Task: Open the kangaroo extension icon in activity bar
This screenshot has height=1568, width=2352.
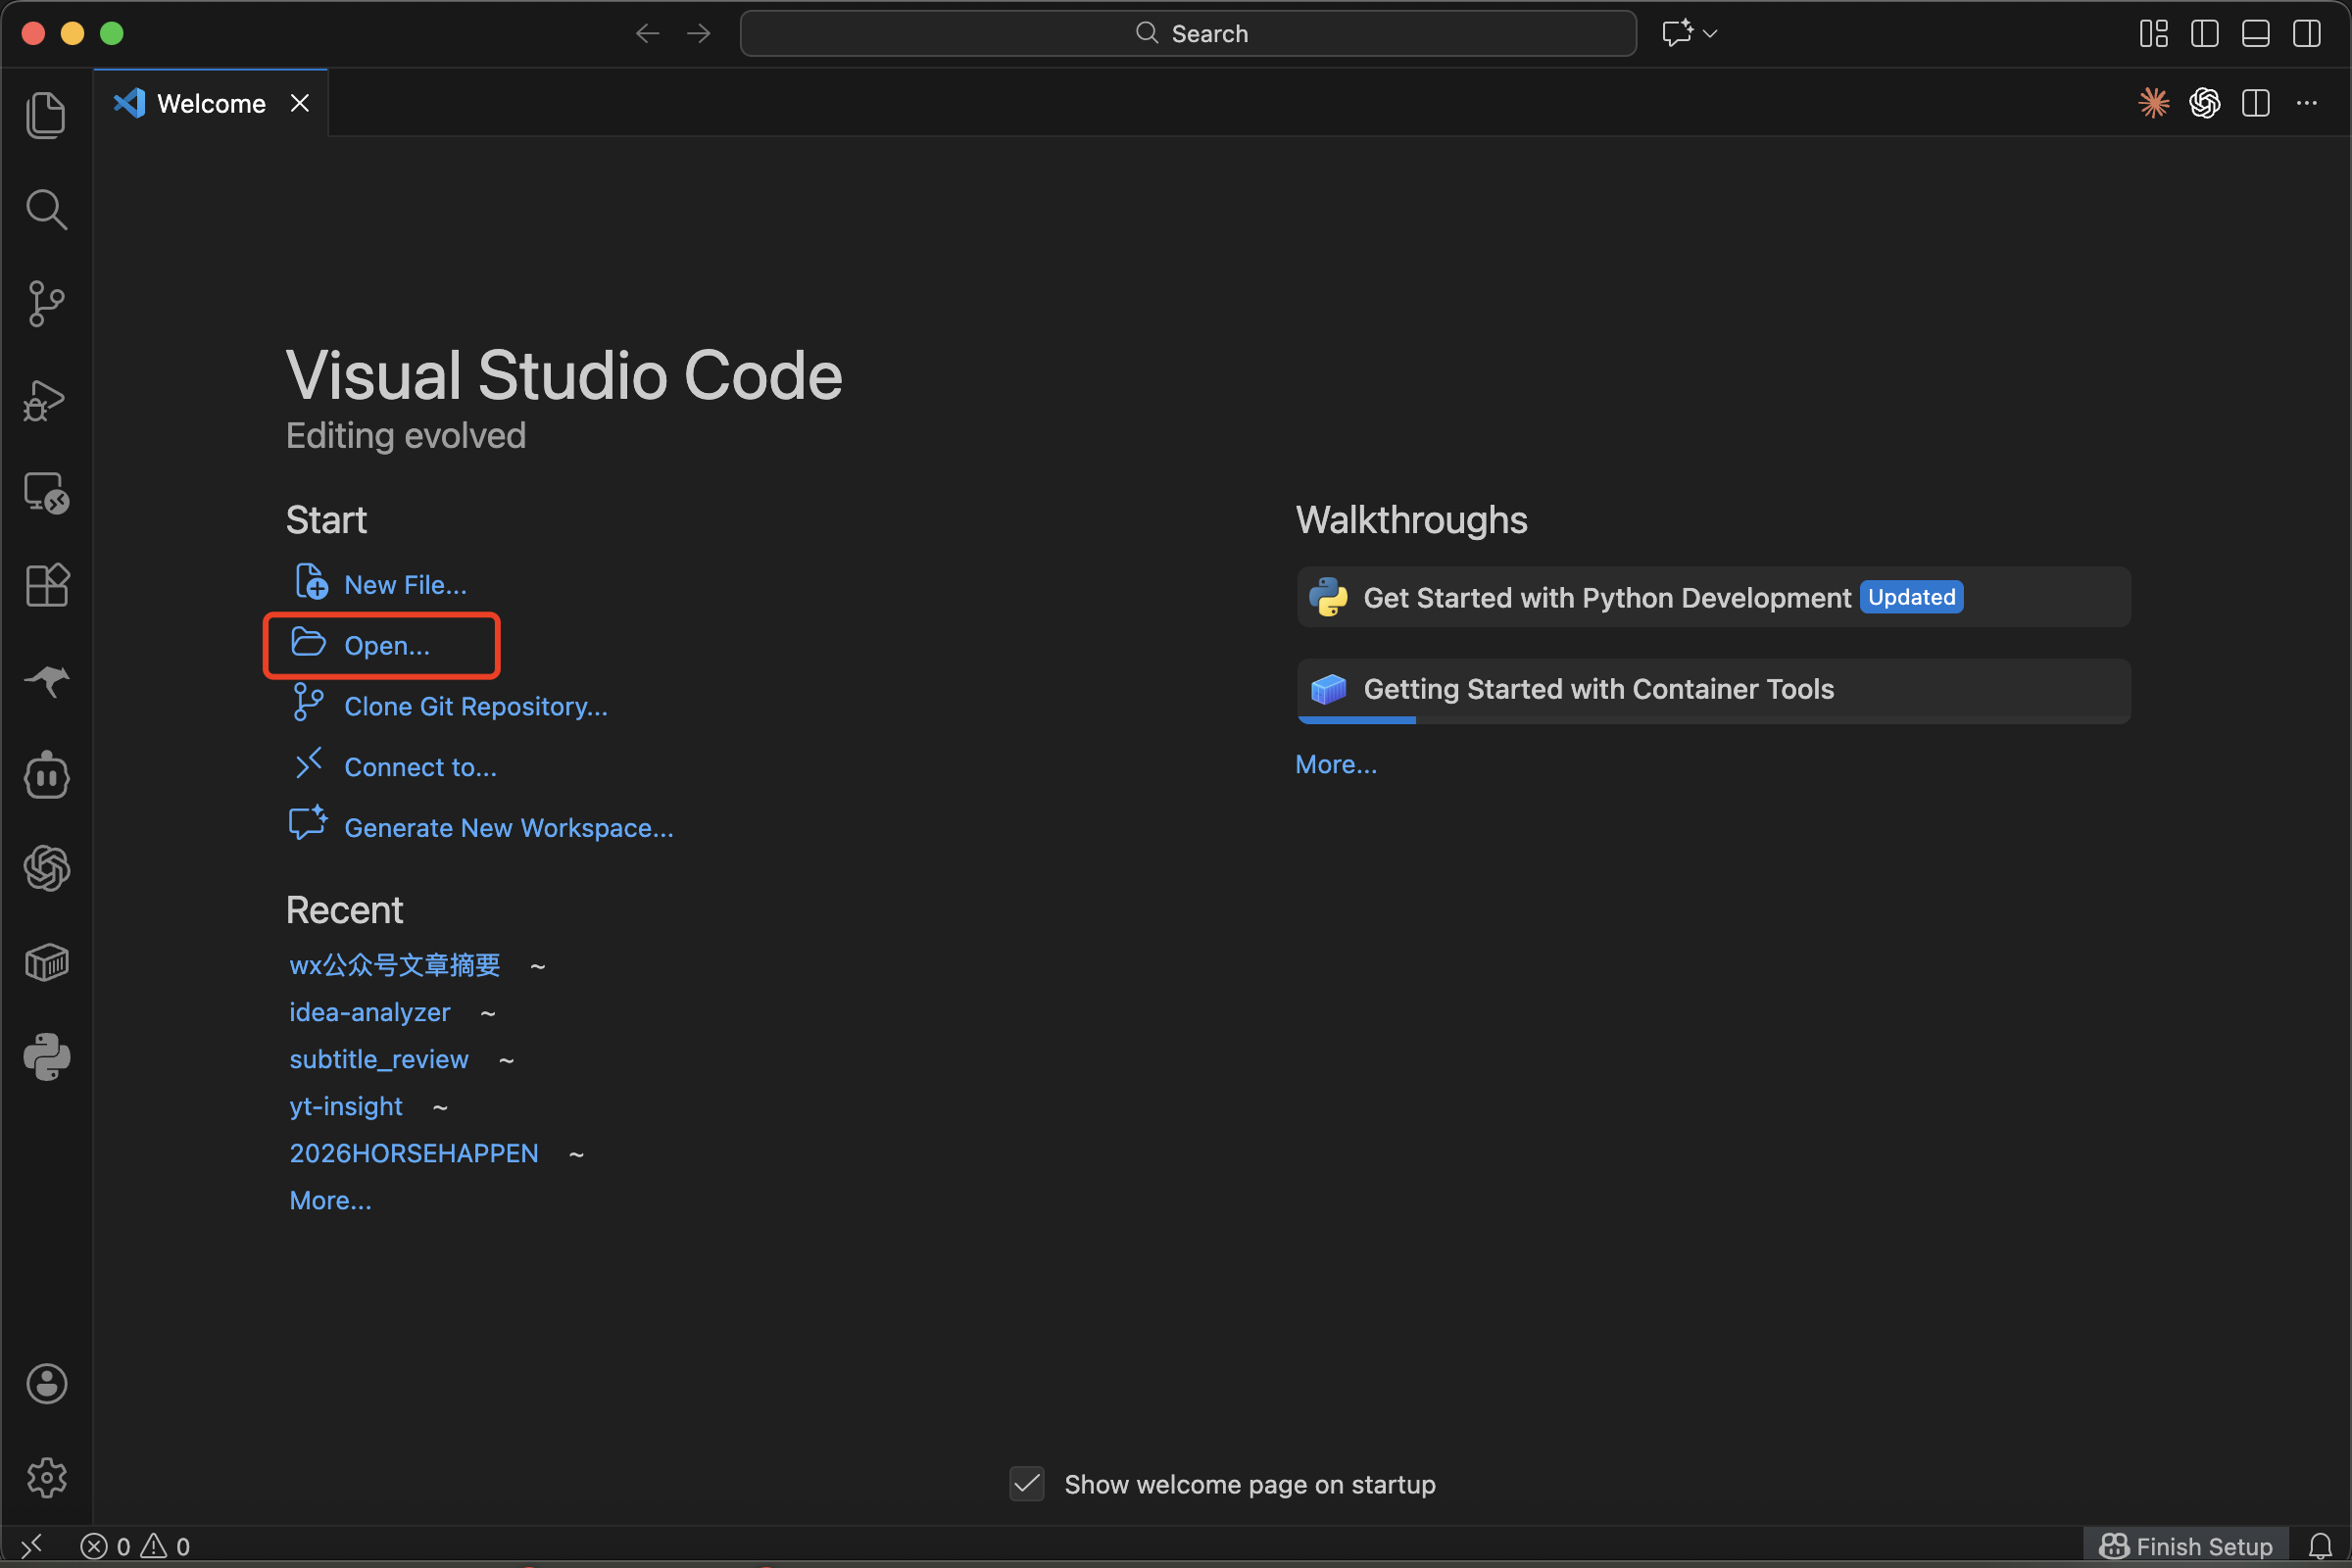Action: point(46,681)
